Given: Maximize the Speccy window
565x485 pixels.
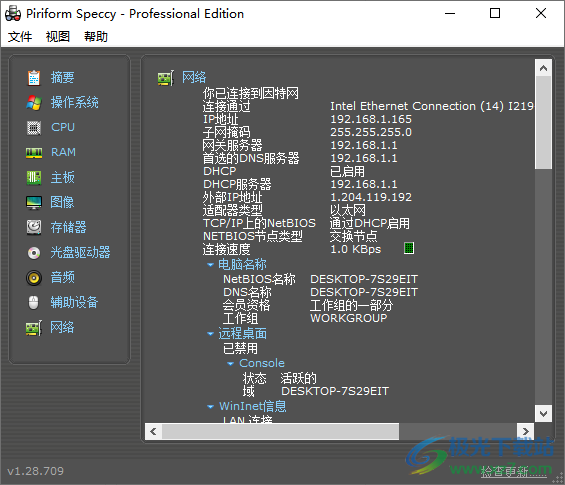Looking at the screenshot, I should click(495, 14).
